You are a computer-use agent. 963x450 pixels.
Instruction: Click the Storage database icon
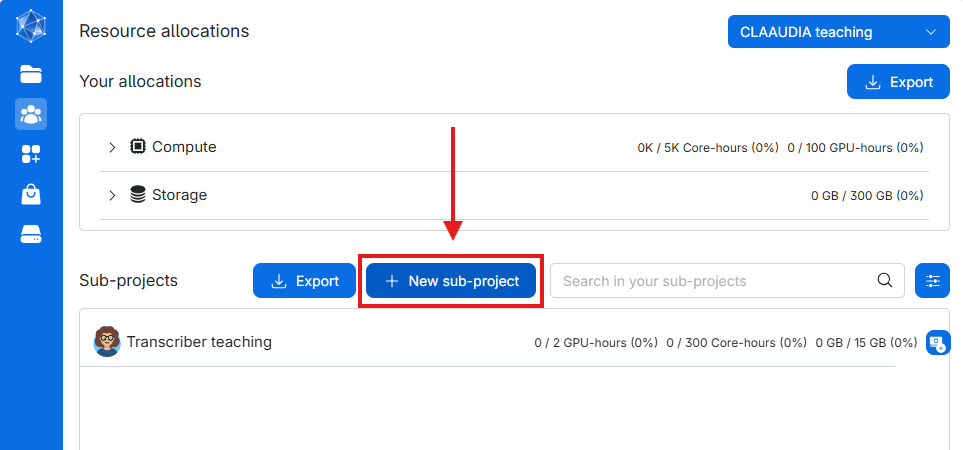[138, 195]
